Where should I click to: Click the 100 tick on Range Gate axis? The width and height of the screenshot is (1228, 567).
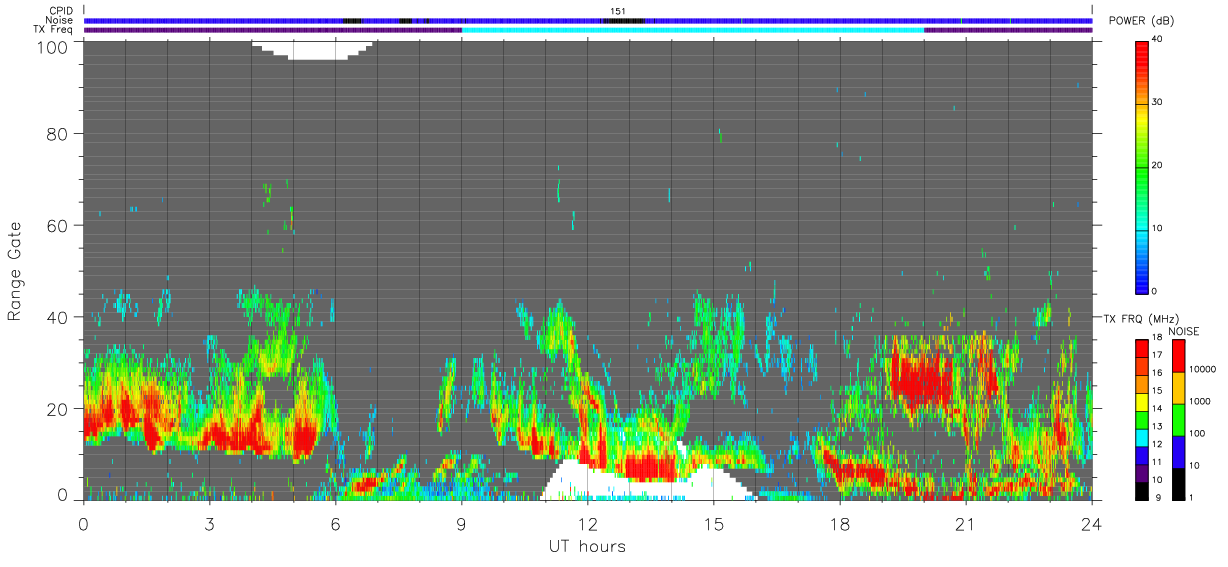click(54, 46)
